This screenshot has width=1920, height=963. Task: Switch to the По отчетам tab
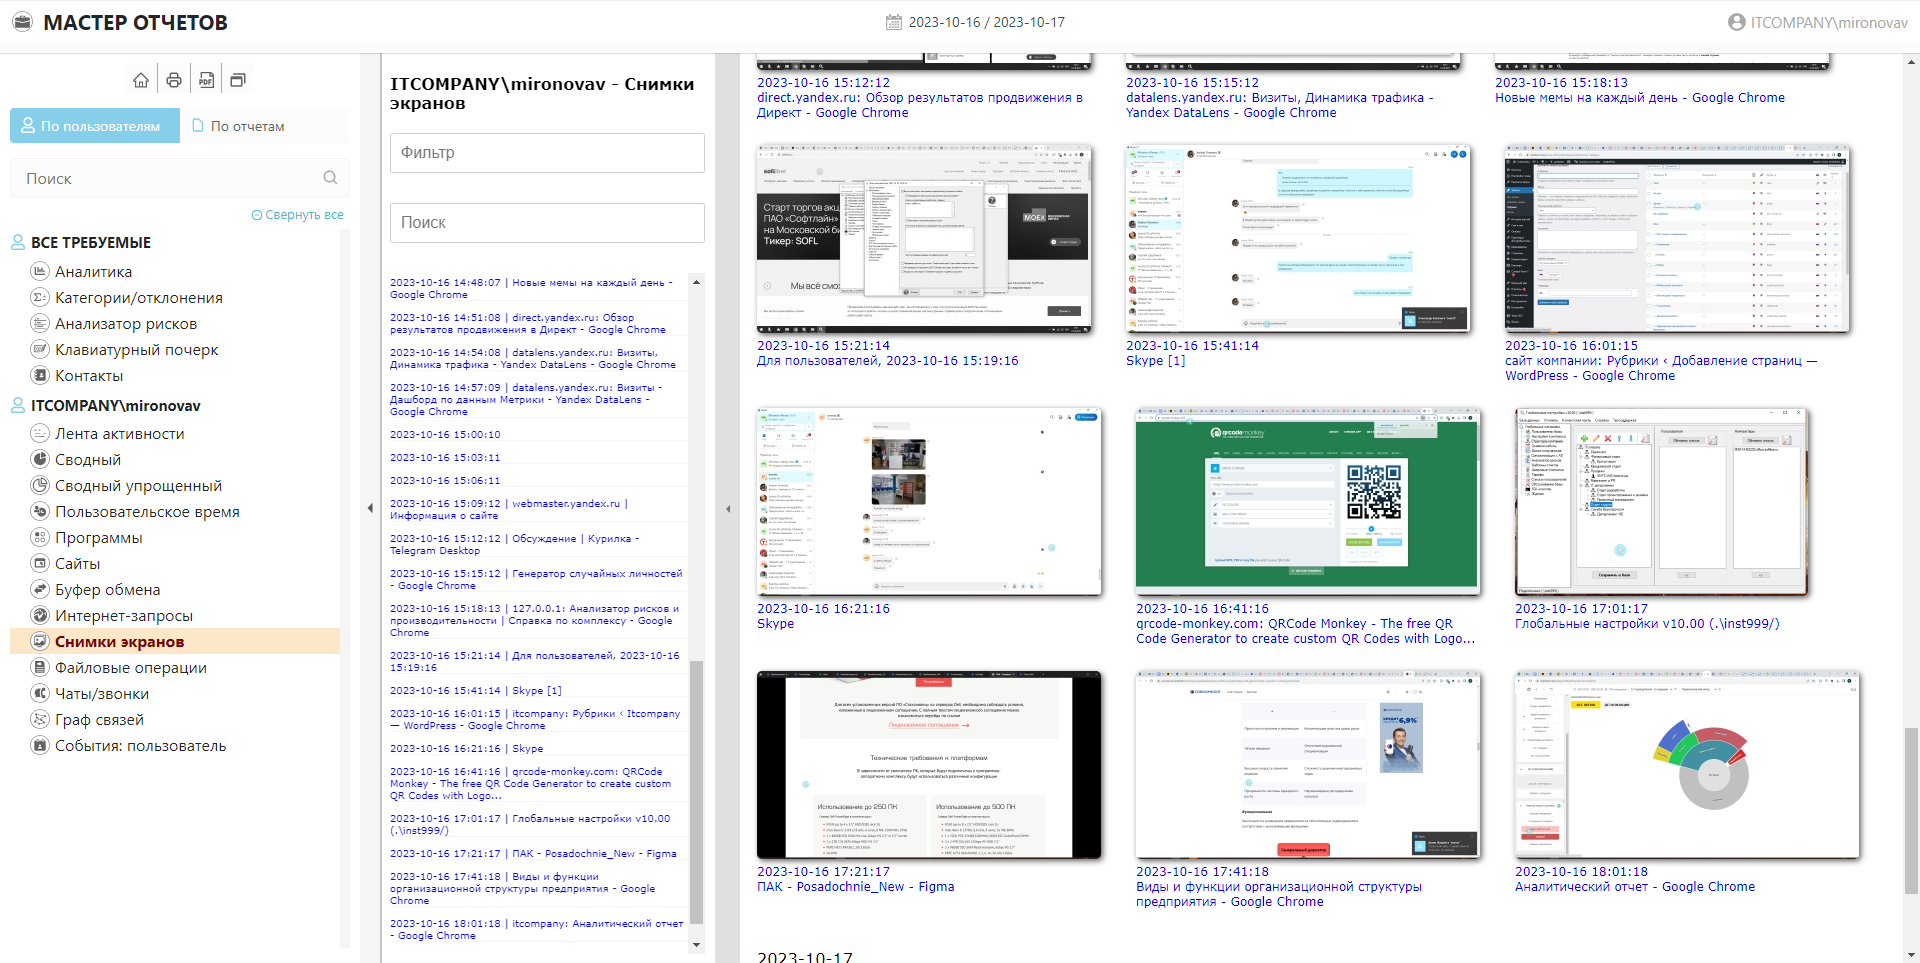point(247,126)
